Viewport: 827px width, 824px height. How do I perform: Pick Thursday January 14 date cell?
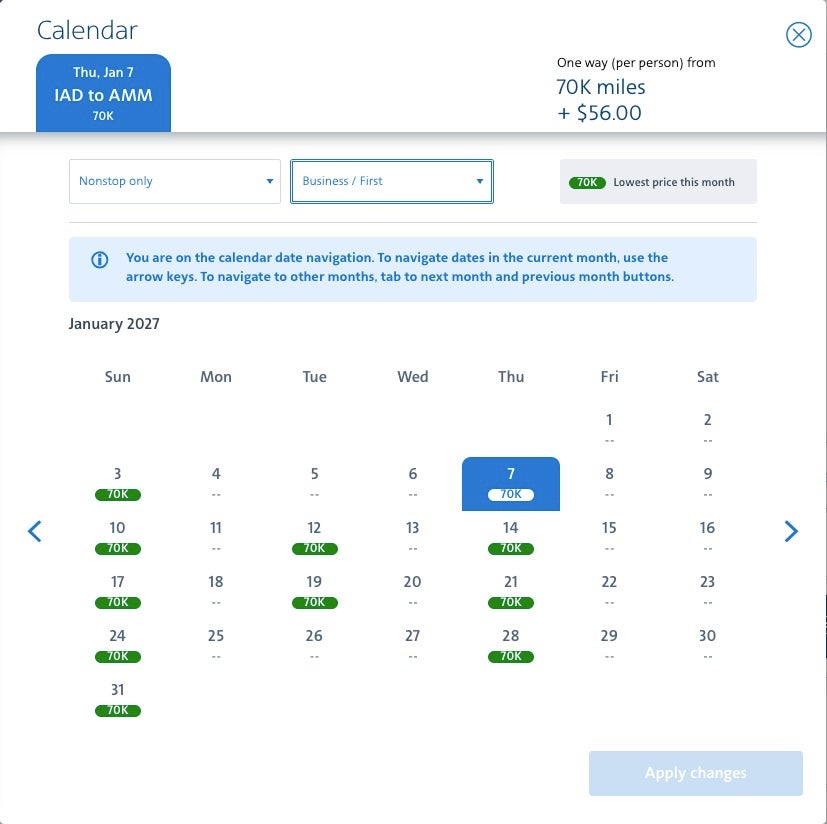[511, 537]
